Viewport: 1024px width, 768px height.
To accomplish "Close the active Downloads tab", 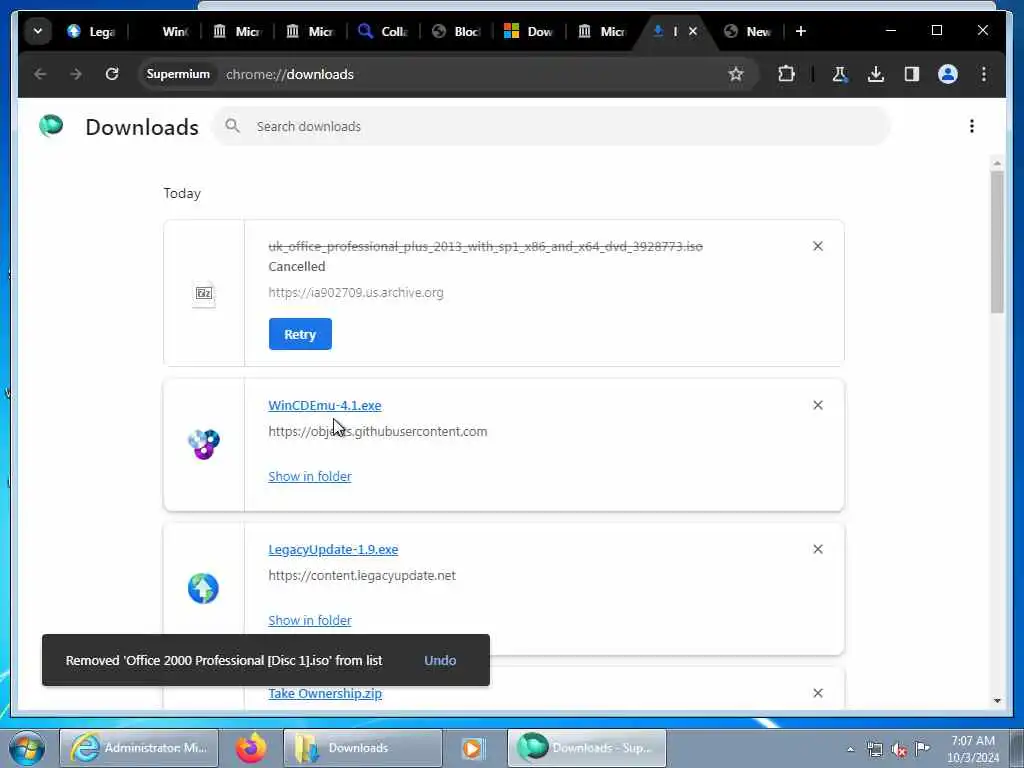I will pyautogui.click(x=693, y=31).
